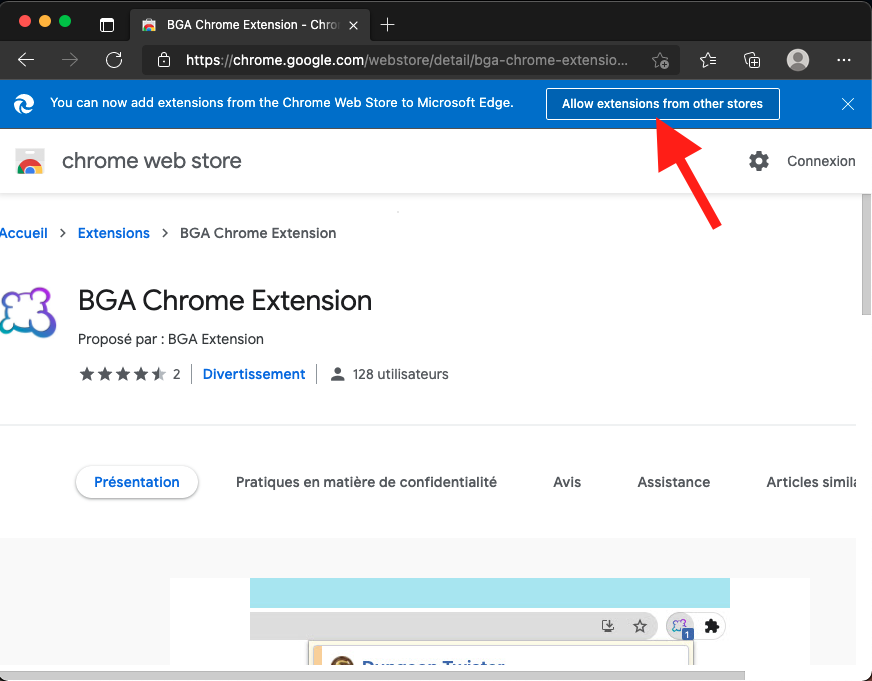Open the user profile avatar
872x681 pixels.
[x=797, y=59]
